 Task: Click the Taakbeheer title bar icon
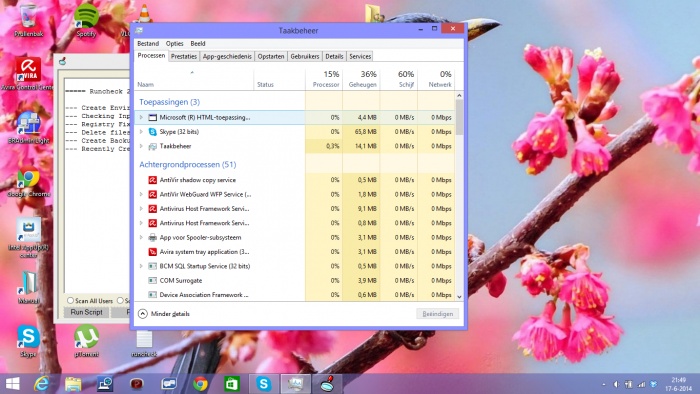[139, 30]
